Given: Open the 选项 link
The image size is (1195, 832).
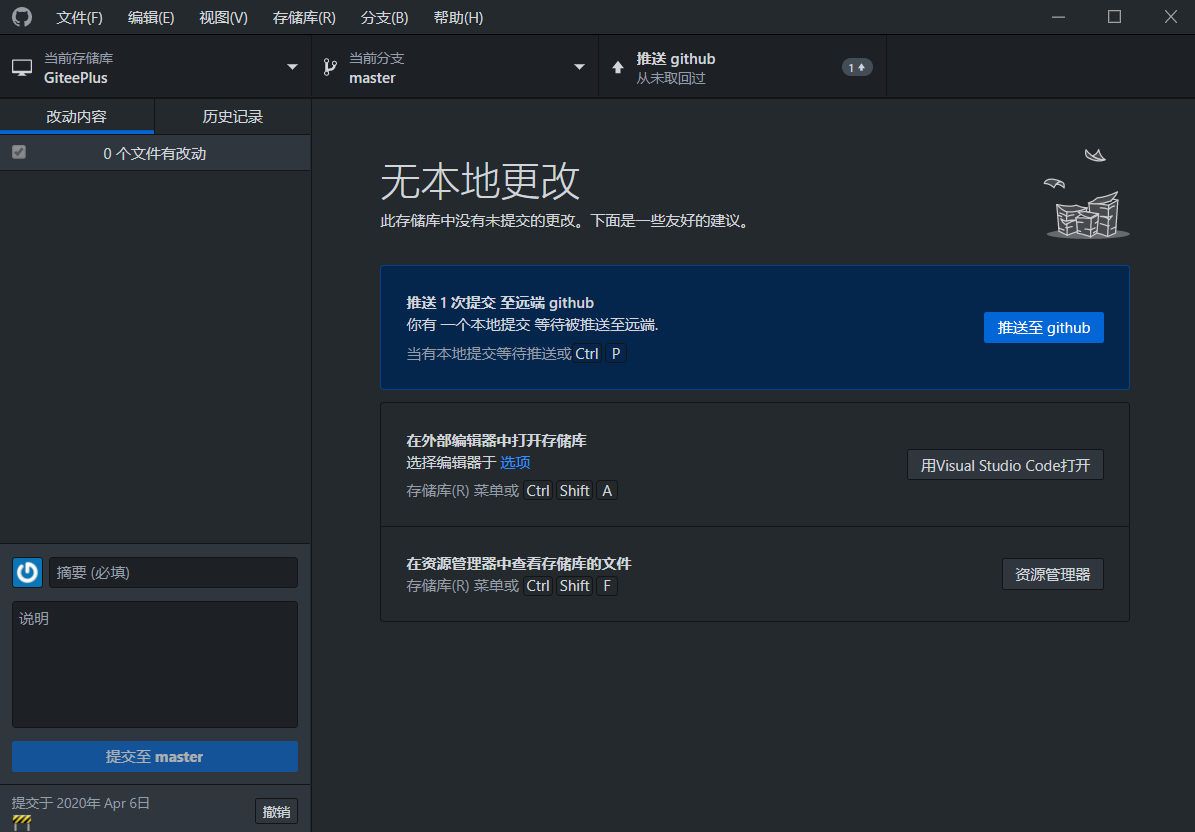Looking at the screenshot, I should click(515, 462).
